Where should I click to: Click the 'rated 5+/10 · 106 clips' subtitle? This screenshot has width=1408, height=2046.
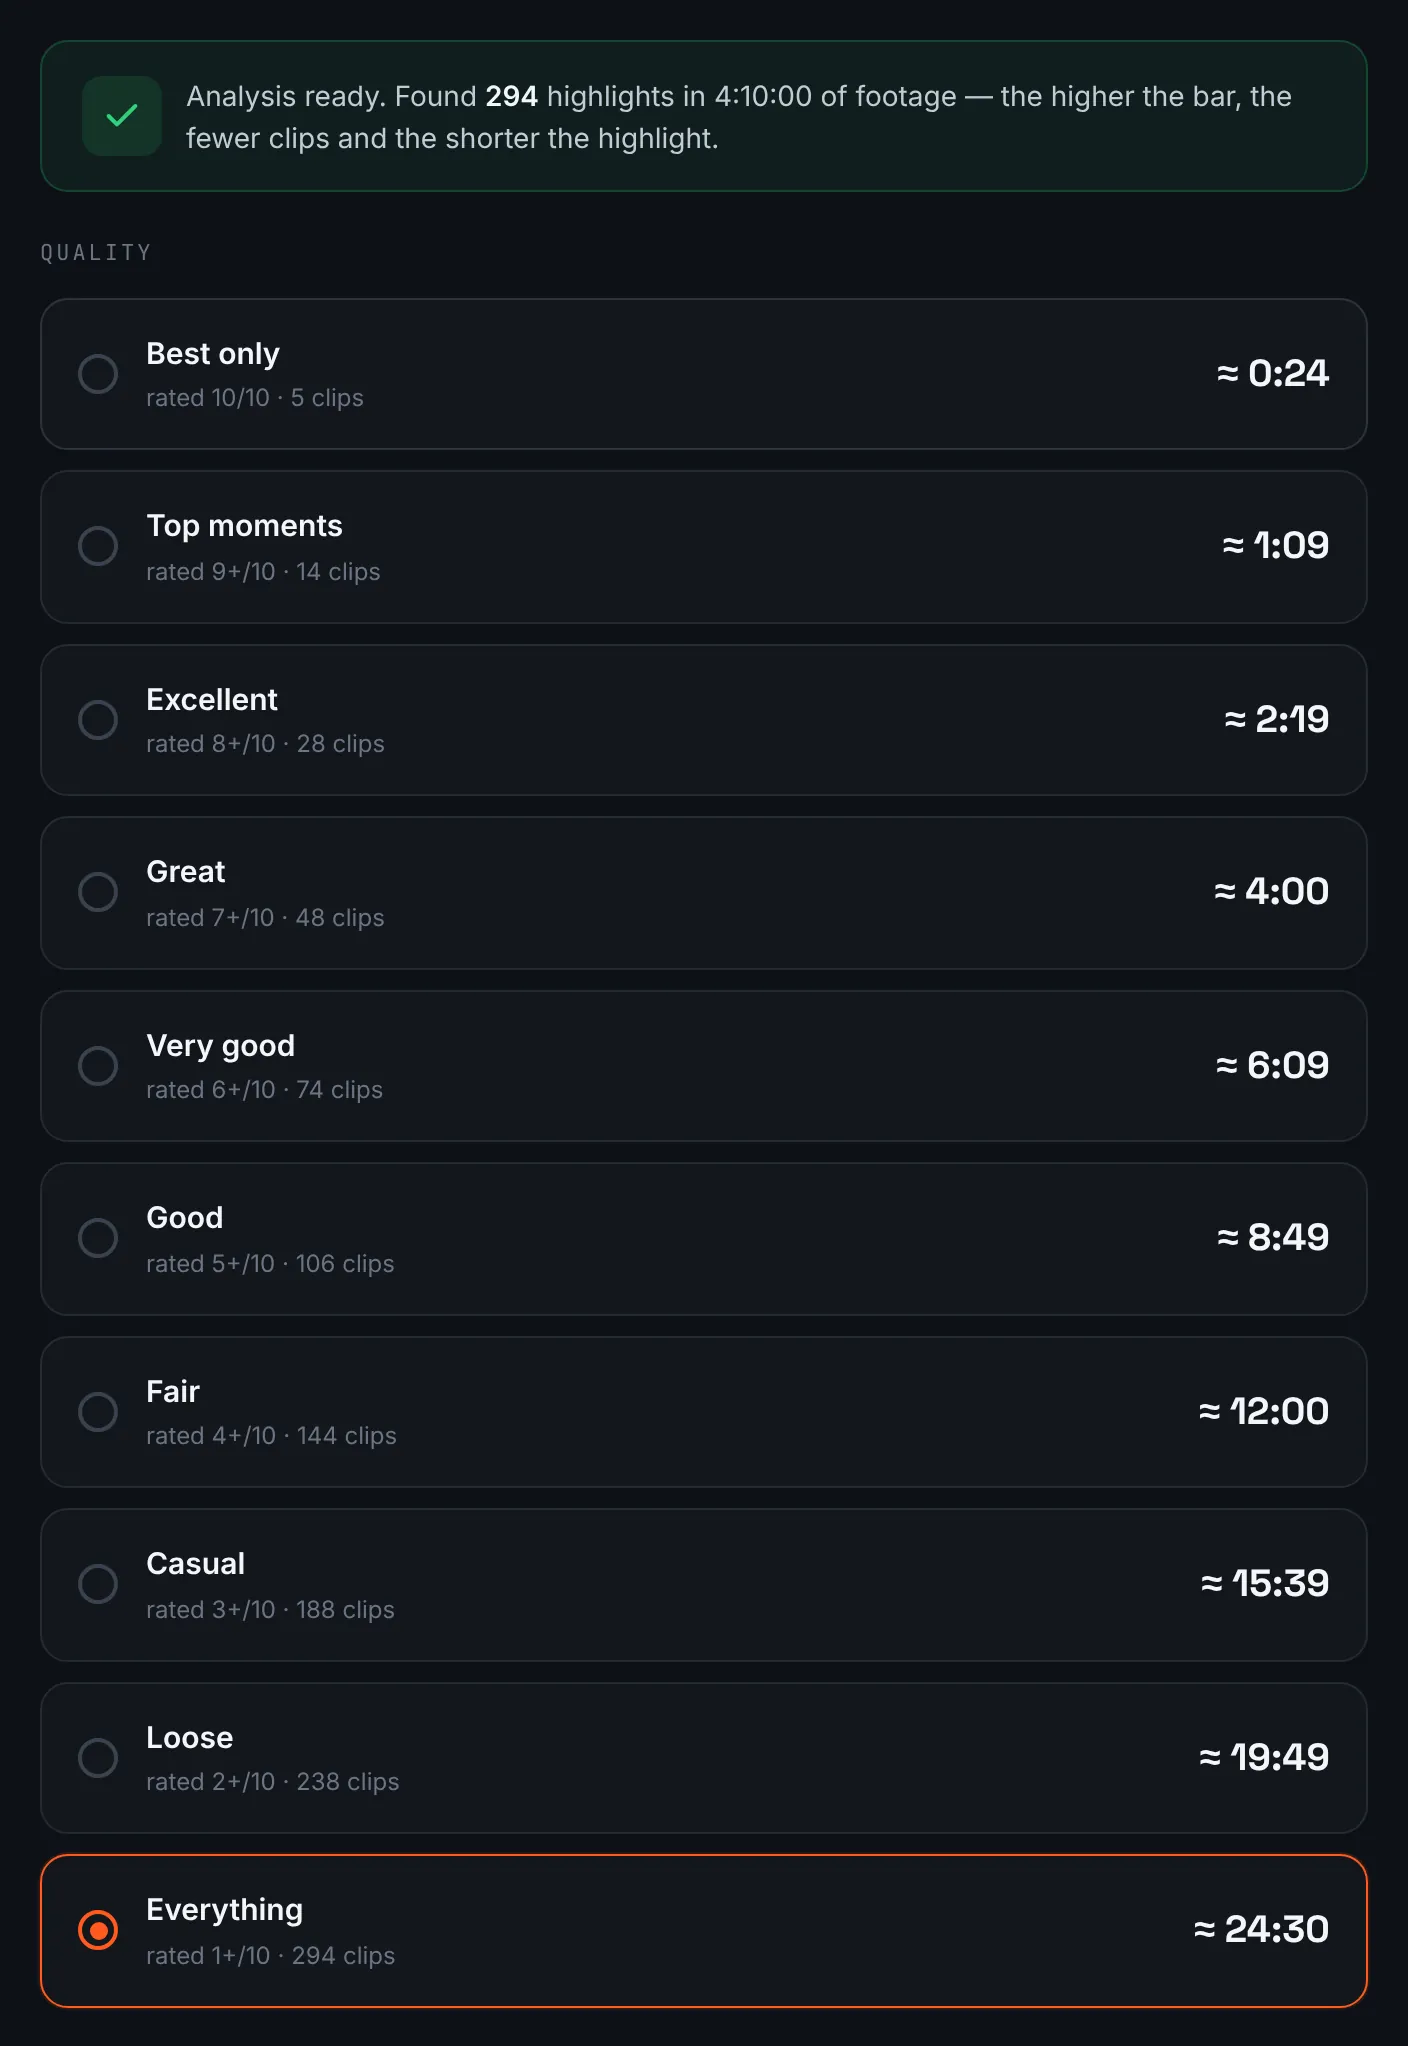coord(270,1264)
